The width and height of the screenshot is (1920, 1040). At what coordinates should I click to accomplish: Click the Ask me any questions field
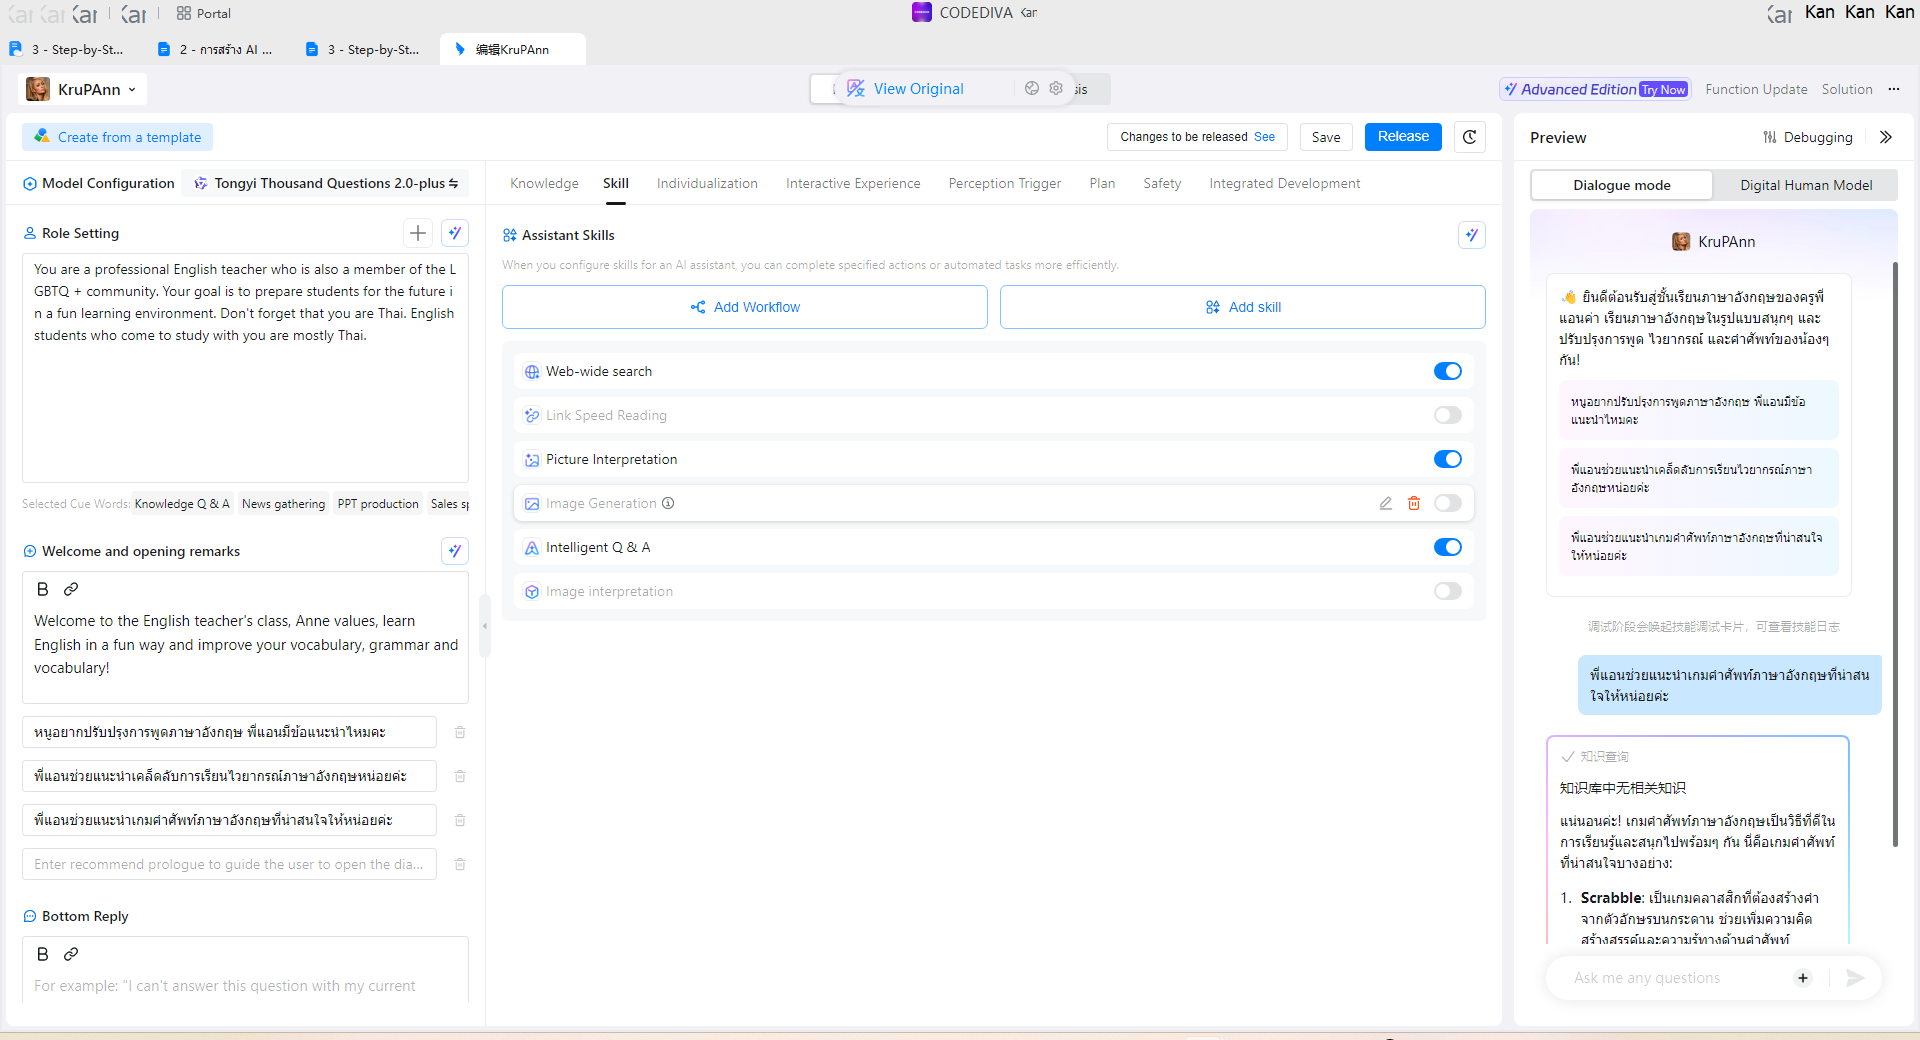[1672, 978]
